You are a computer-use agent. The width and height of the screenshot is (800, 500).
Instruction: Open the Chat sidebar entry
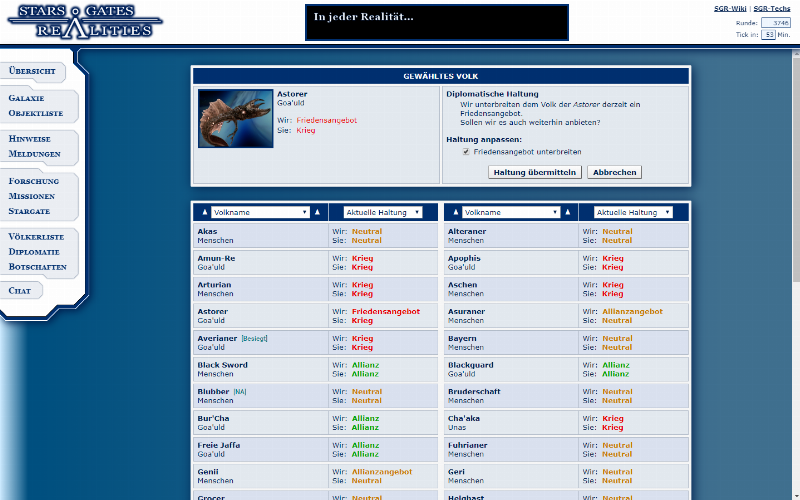point(20,290)
